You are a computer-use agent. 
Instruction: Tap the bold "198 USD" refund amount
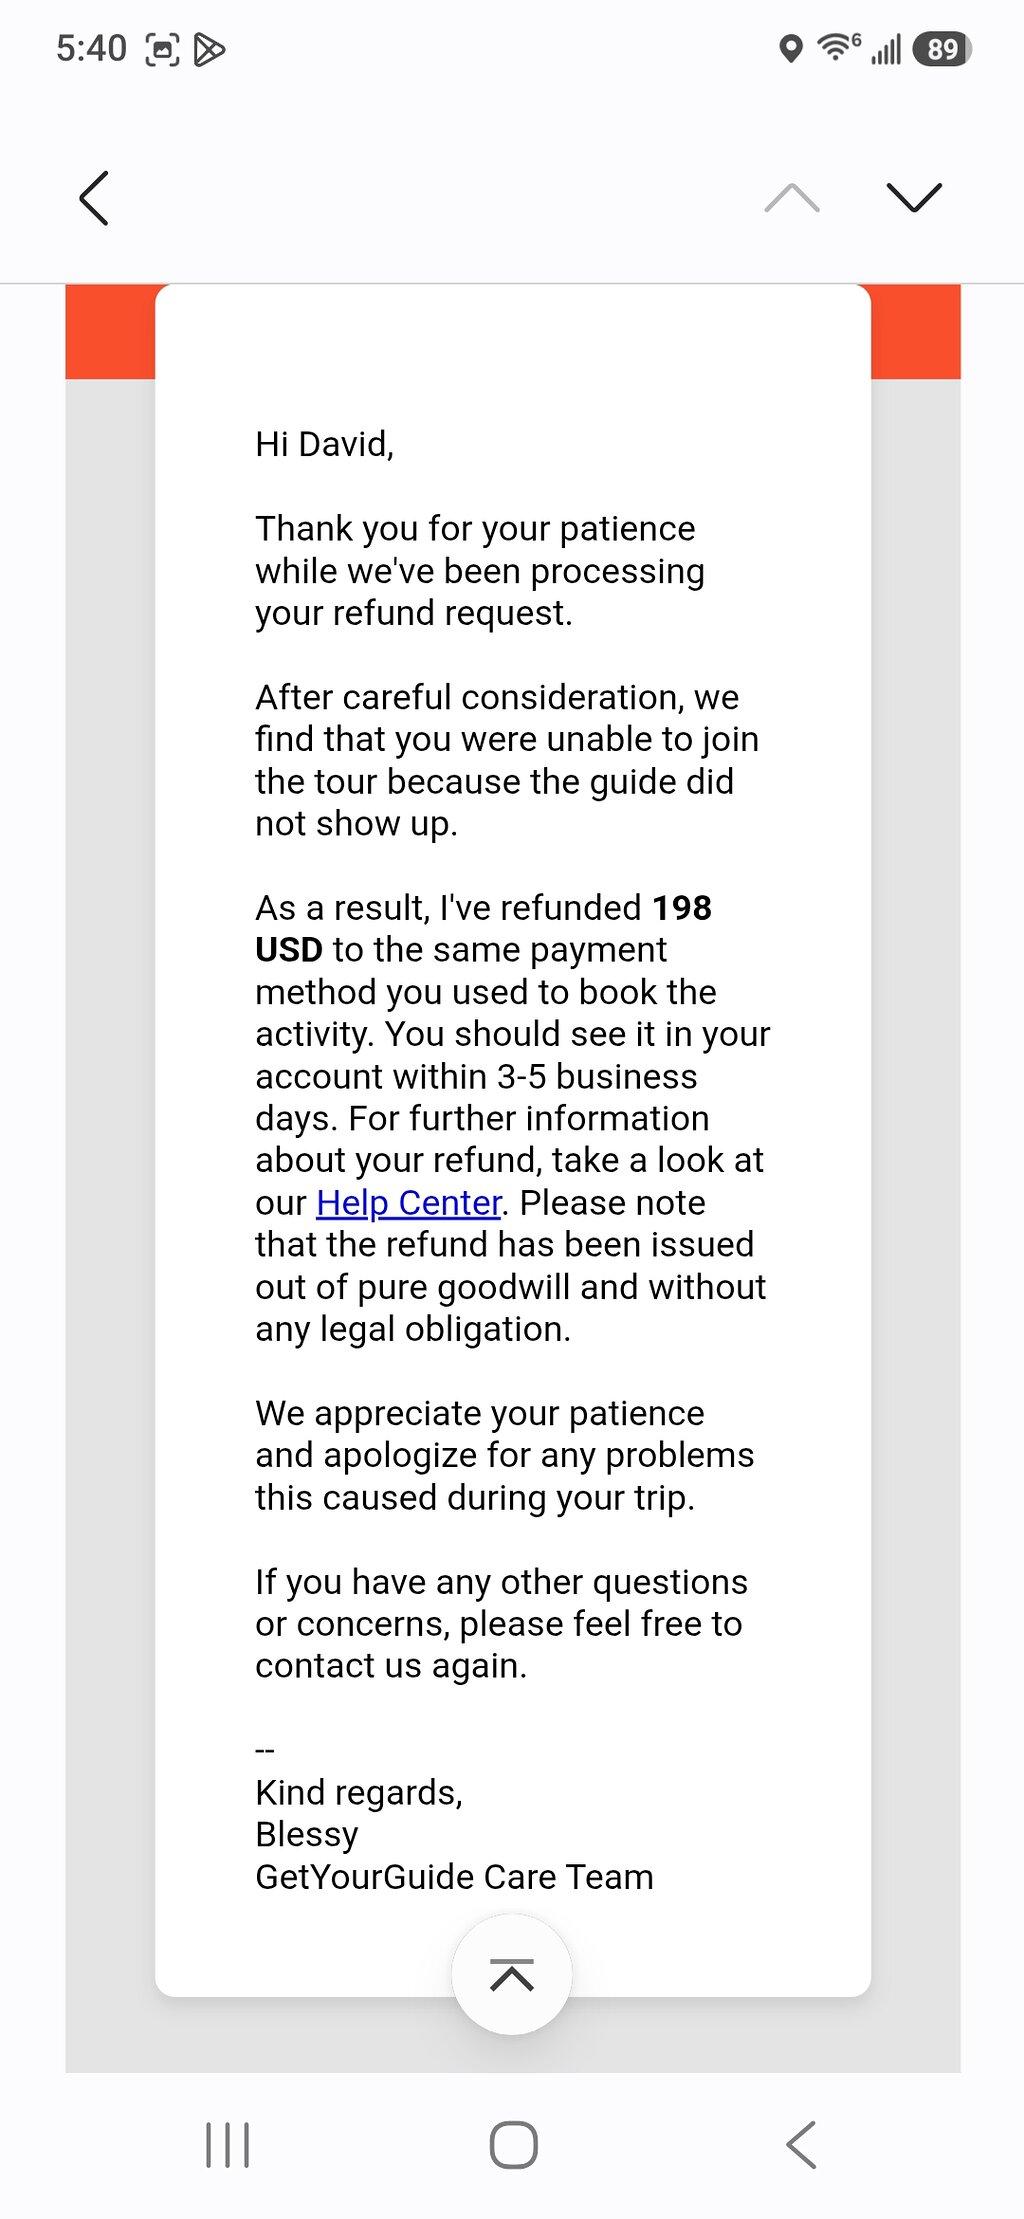[483, 928]
